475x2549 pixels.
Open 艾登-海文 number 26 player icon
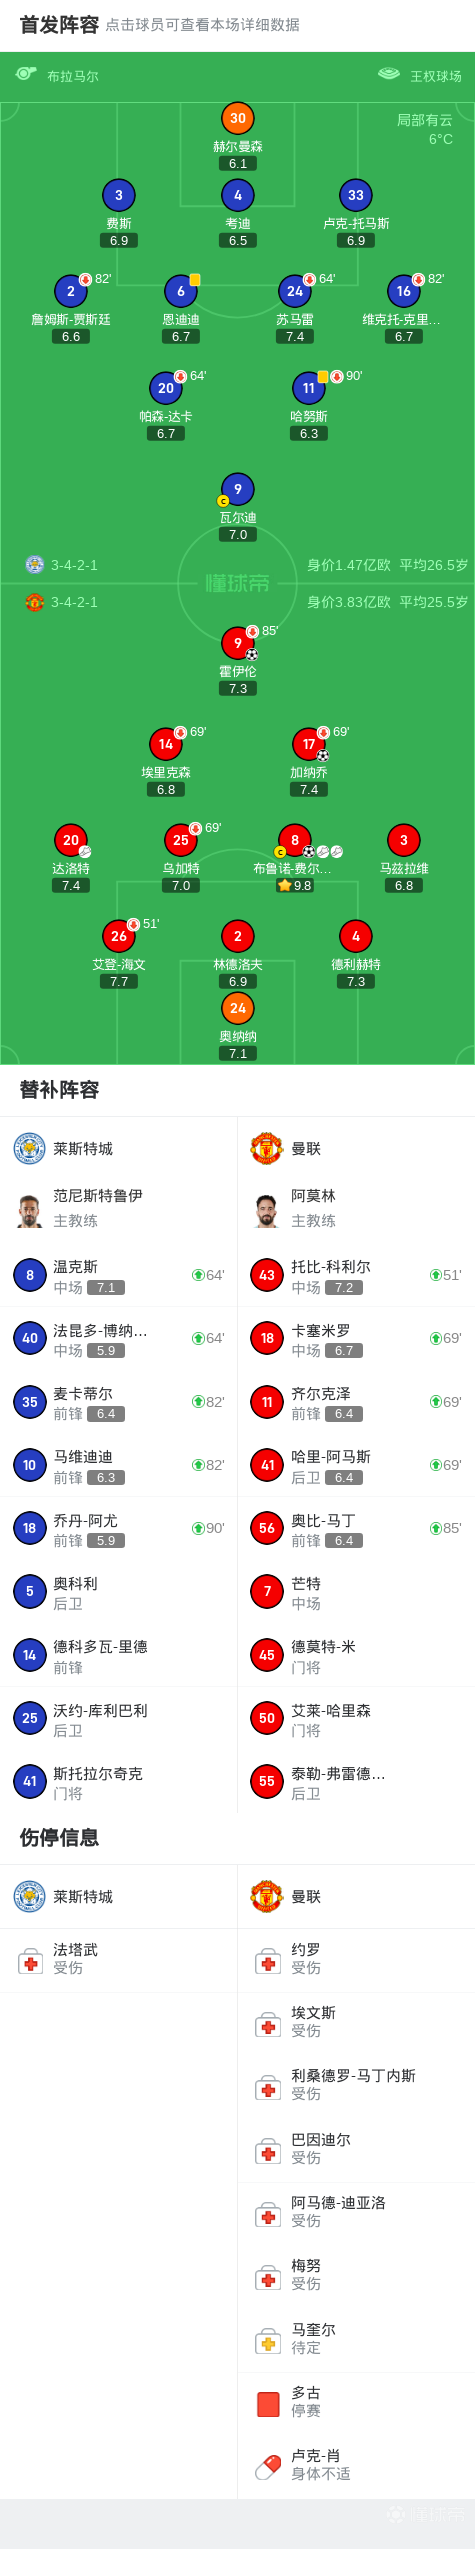pos(119,936)
